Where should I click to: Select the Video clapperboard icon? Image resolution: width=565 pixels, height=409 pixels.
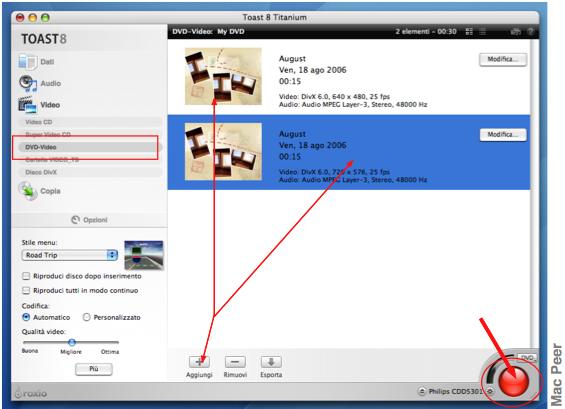click(27, 105)
